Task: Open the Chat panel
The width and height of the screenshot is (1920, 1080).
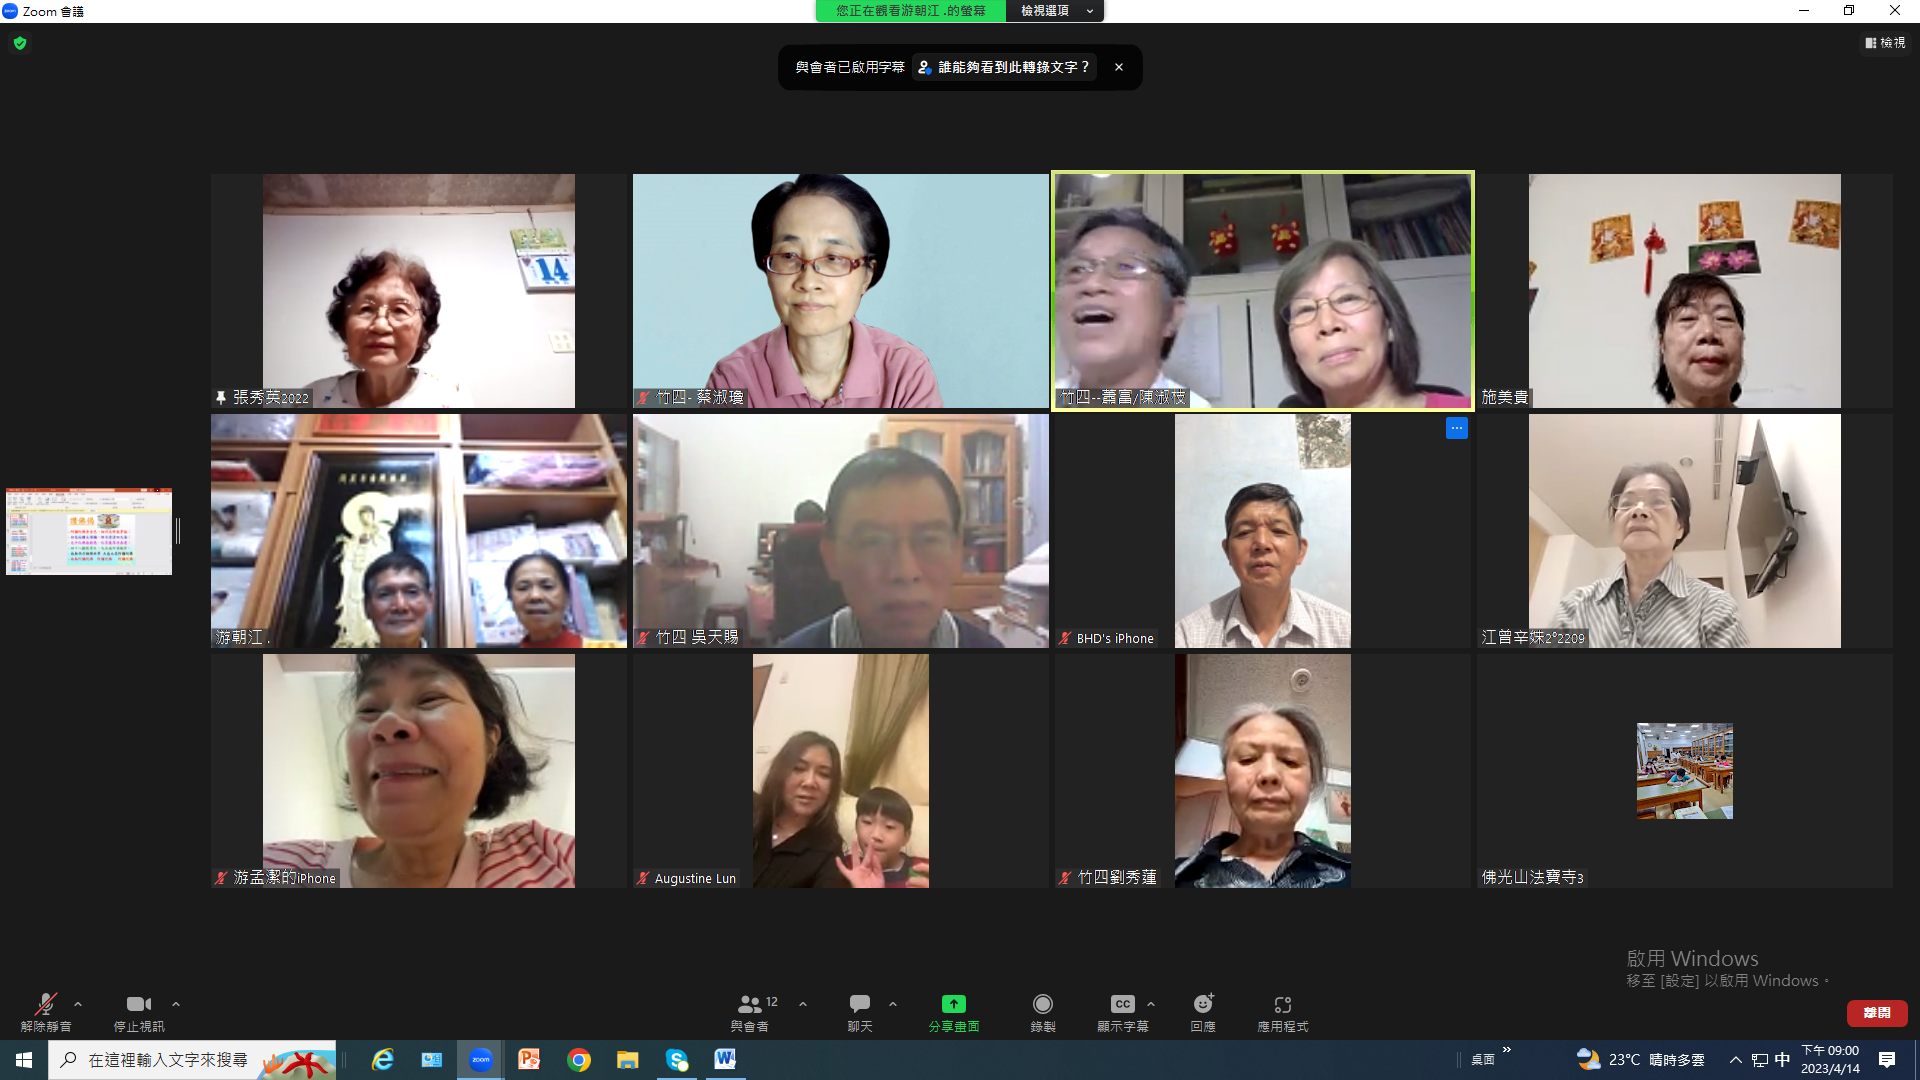Action: click(859, 1005)
